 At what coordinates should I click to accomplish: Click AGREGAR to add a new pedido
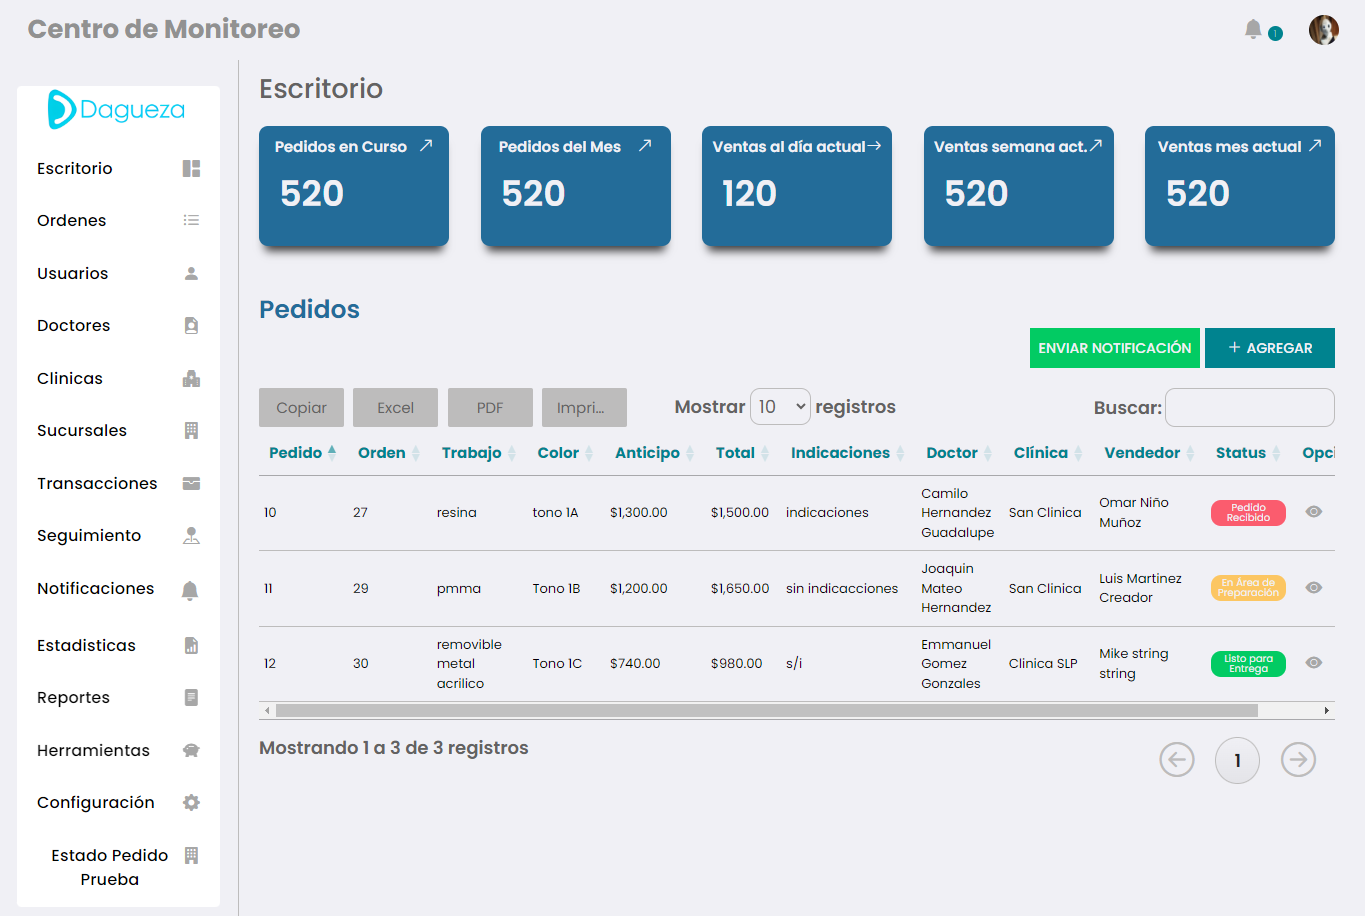coord(1270,348)
